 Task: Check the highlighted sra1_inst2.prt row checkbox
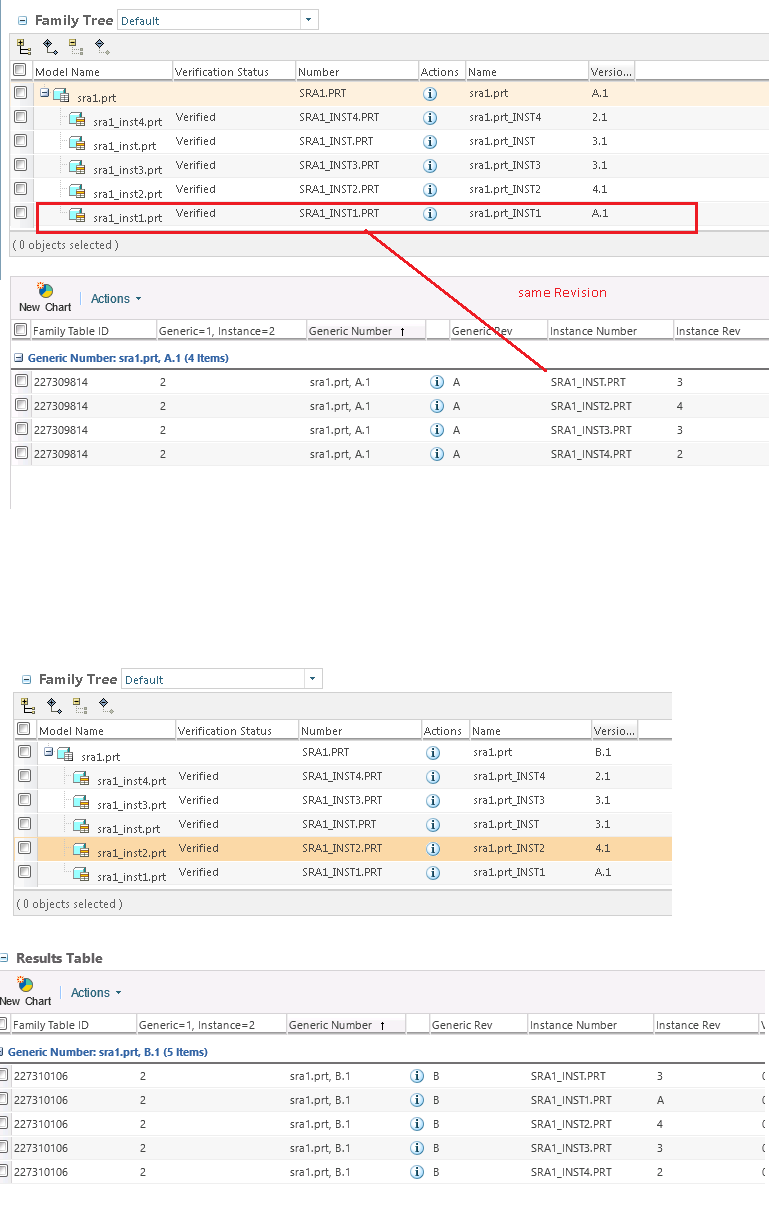click(x=24, y=847)
